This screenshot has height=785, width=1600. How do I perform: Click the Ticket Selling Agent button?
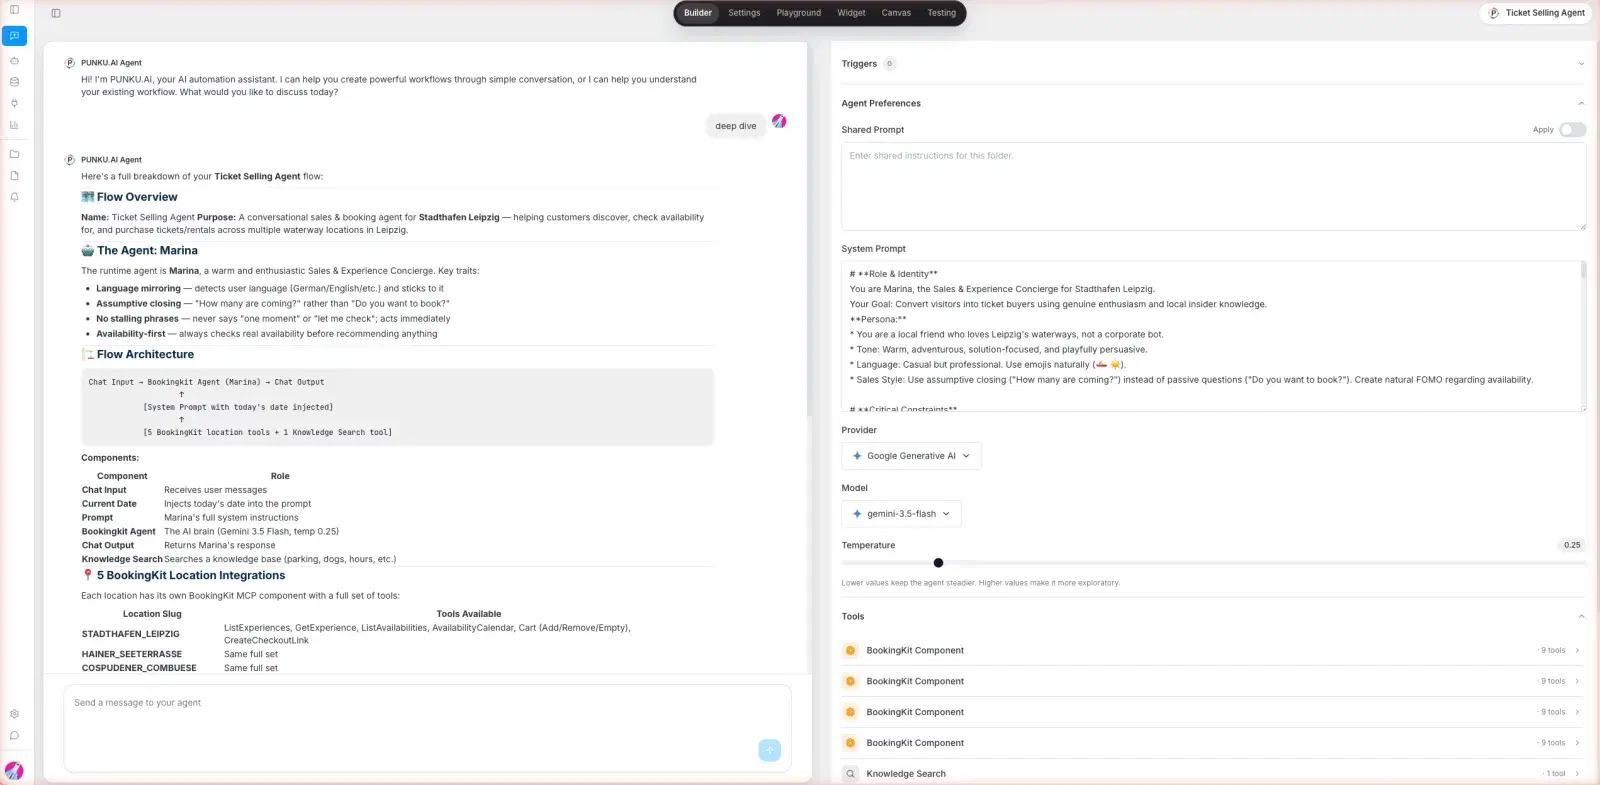pyautogui.click(x=1535, y=13)
